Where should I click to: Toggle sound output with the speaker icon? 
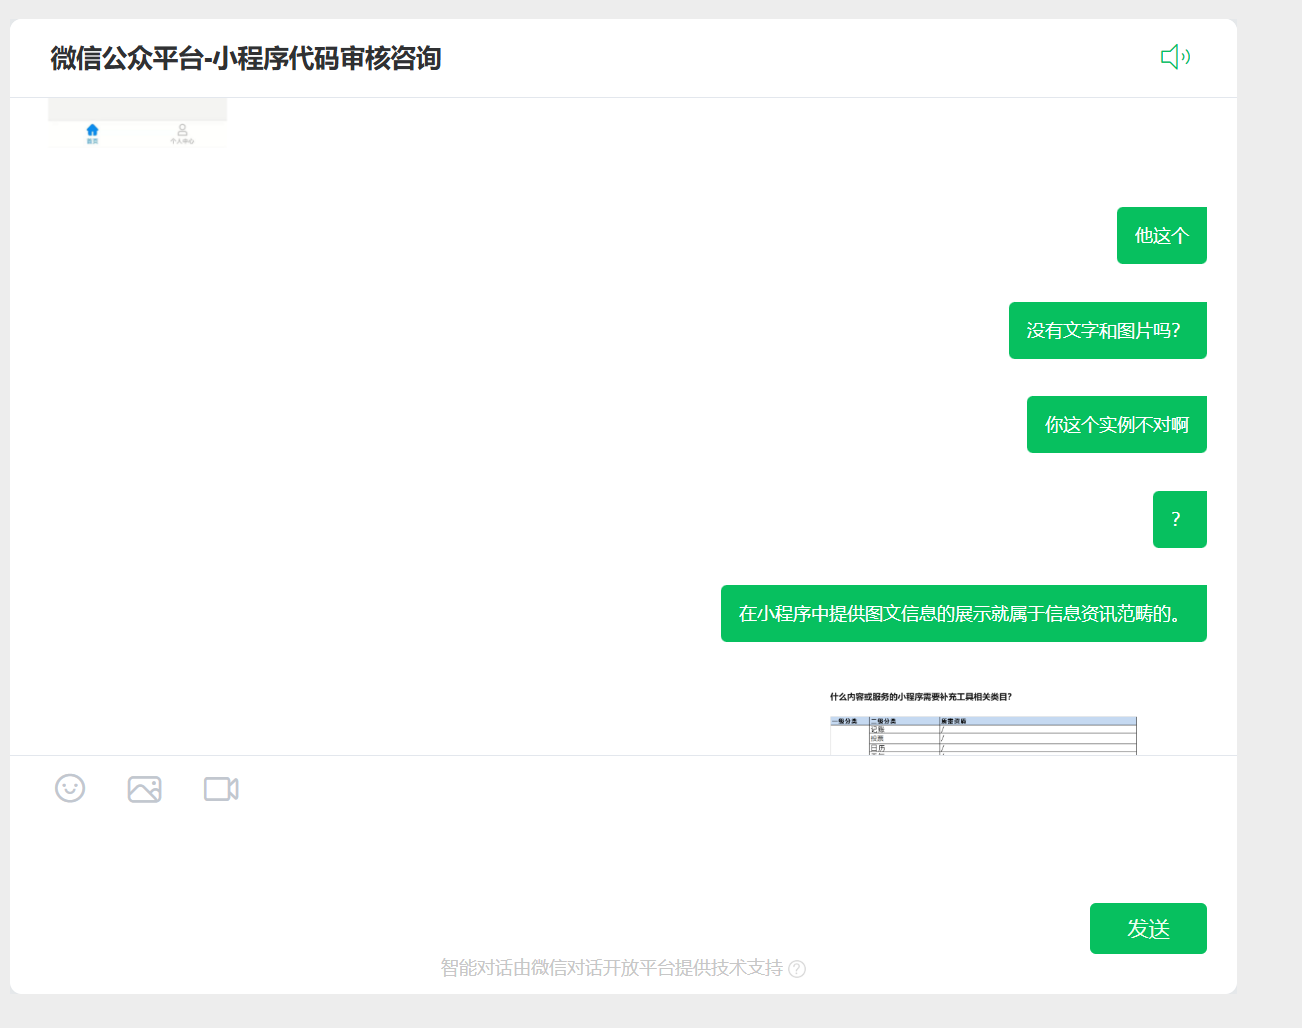1176,57
